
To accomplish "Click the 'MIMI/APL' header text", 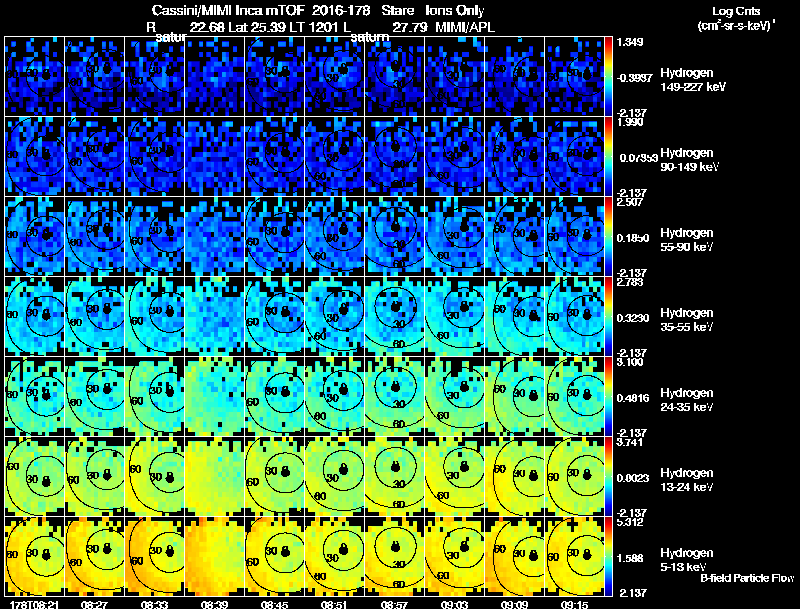I will 464,27.
